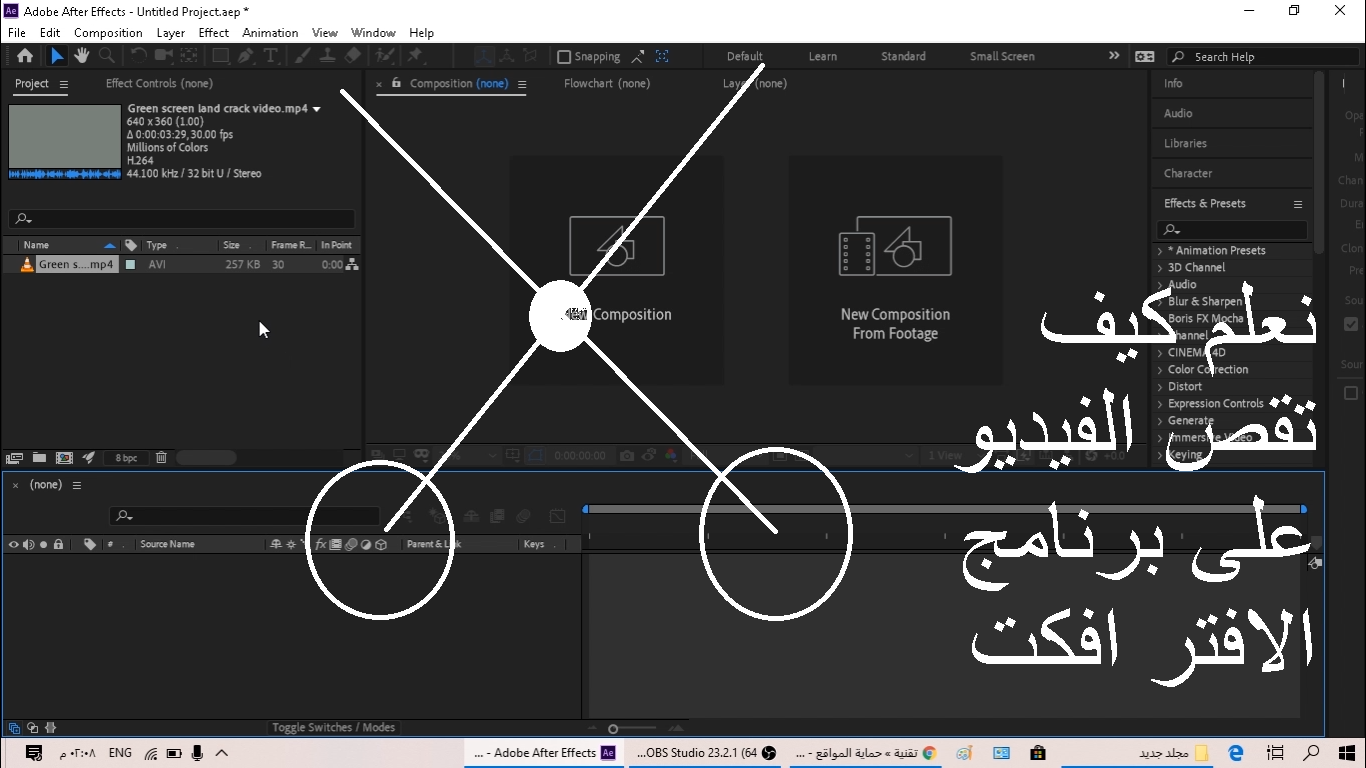The width and height of the screenshot is (1366, 768).
Task: Switch to Small Screen workspace
Action: (1002, 57)
